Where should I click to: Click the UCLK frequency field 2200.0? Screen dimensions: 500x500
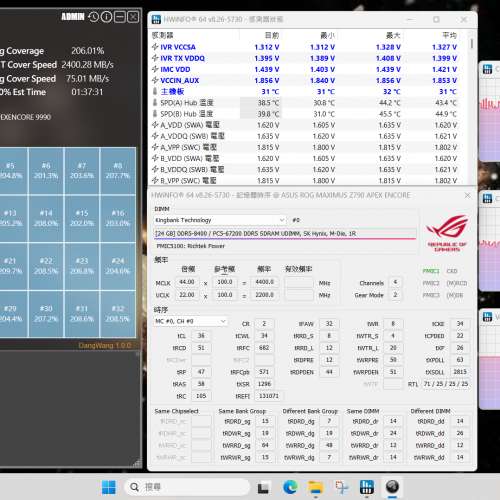tap(265, 295)
